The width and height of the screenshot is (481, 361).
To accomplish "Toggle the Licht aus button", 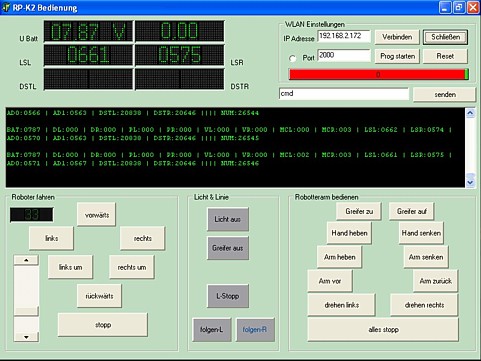I will (228, 219).
